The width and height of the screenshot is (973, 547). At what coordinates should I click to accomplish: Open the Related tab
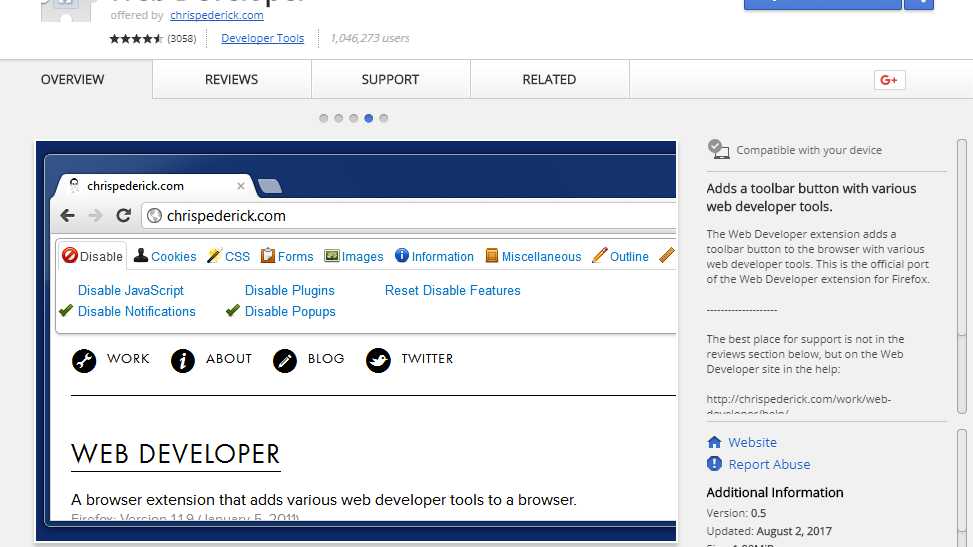(549, 79)
